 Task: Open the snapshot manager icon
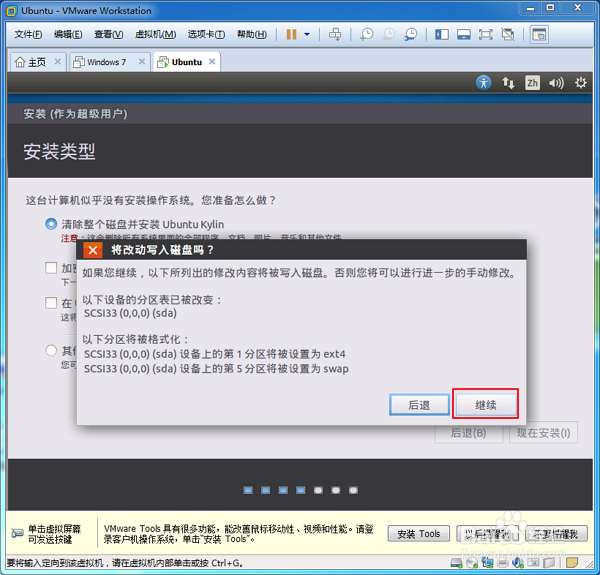click(x=411, y=34)
